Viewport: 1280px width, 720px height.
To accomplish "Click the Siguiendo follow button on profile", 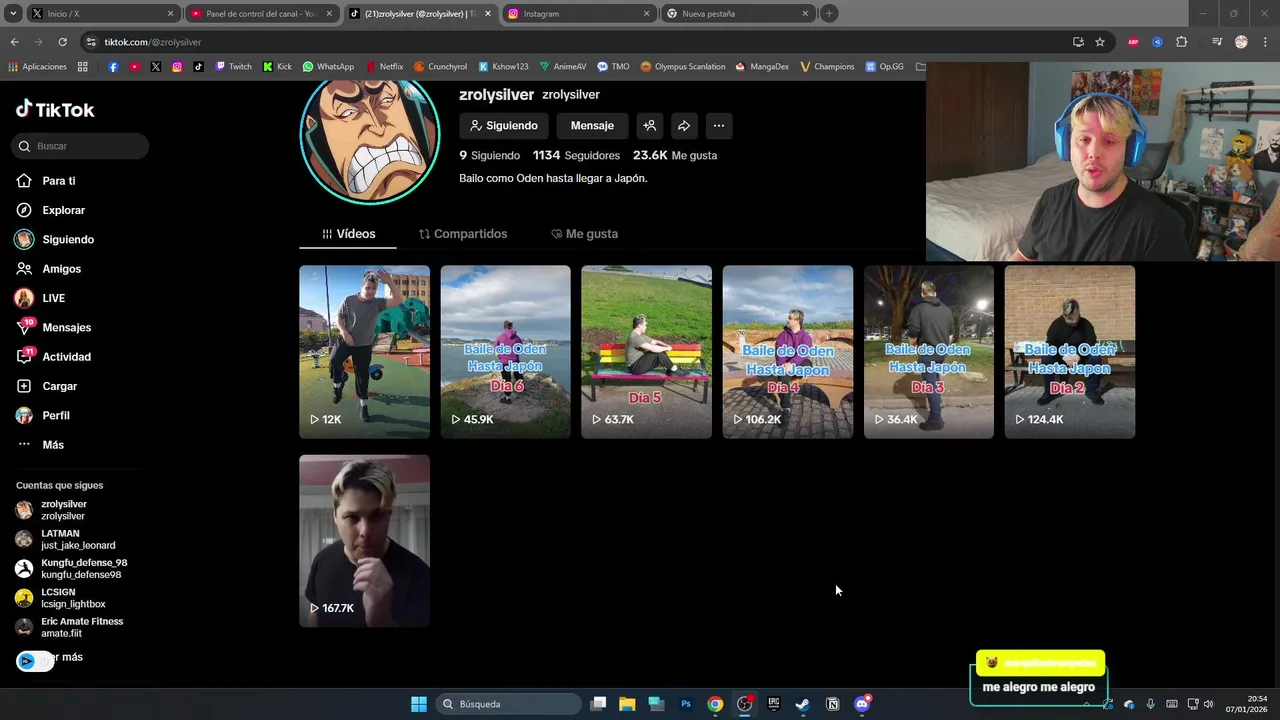I will (x=504, y=126).
